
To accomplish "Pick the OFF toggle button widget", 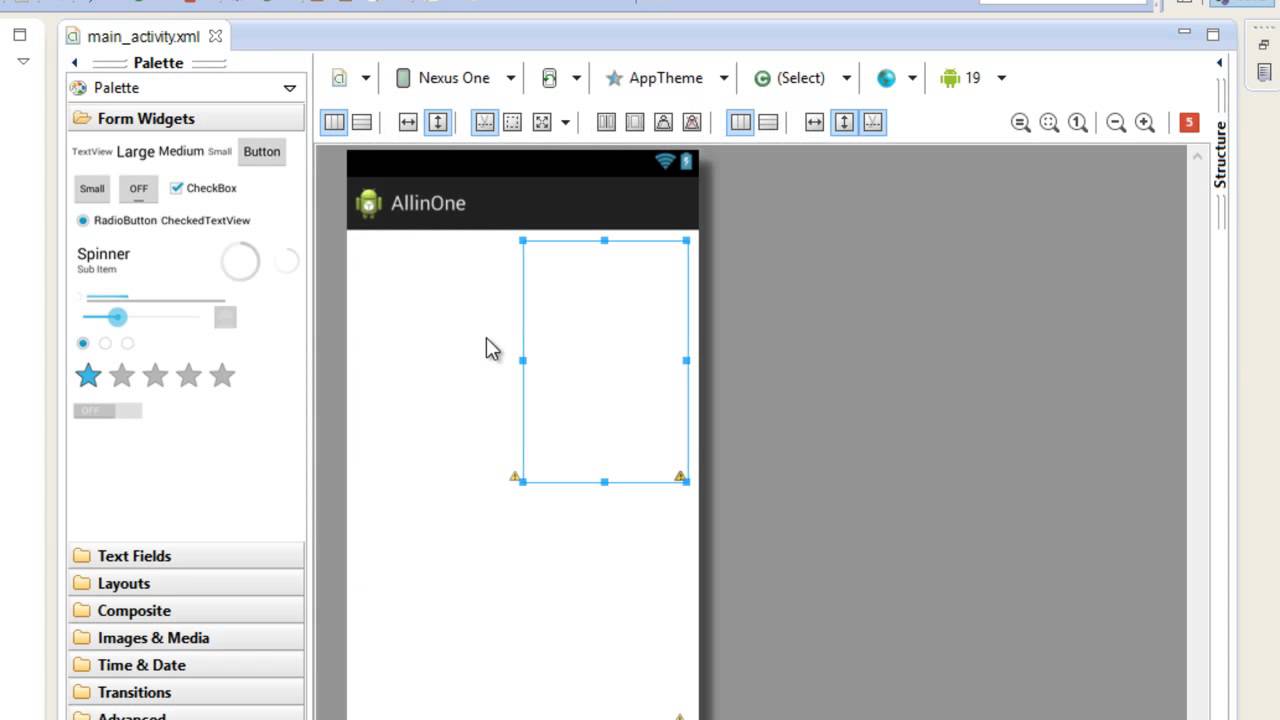I will click(138, 188).
